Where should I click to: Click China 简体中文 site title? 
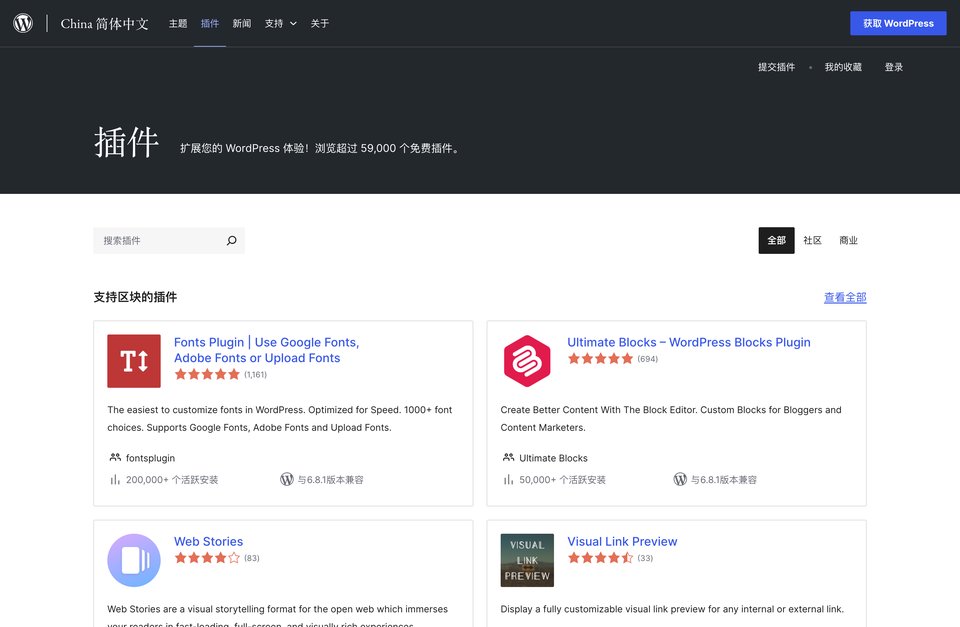[105, 23]
